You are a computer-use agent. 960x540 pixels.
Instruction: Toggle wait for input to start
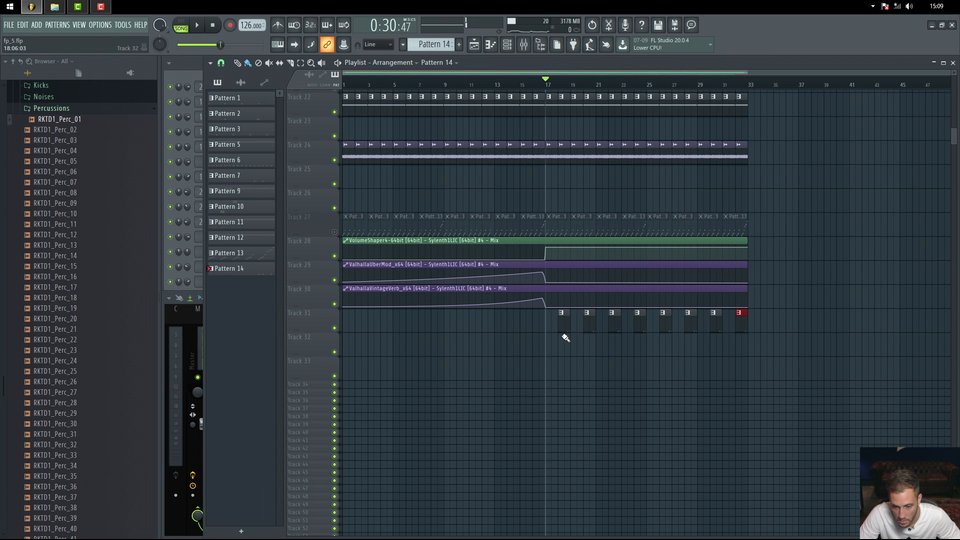point(294,25)
